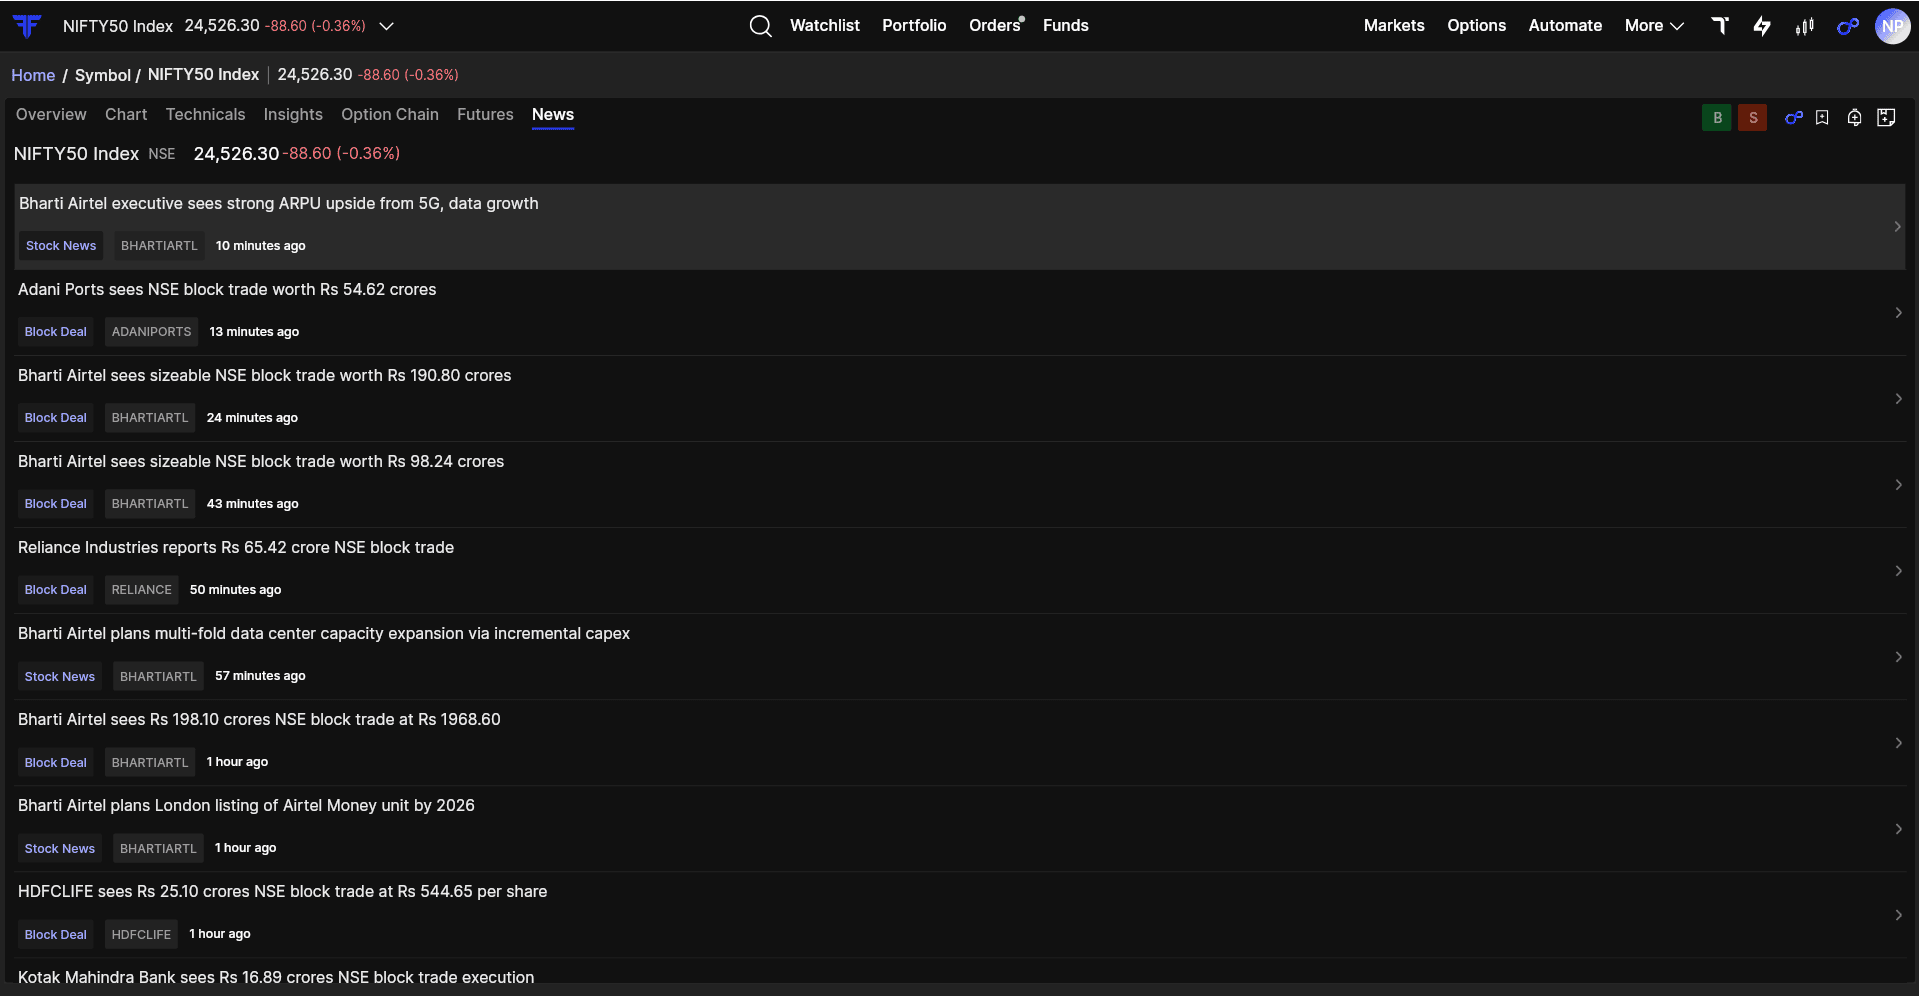The image size is (1919, 996).
Task: Open Bharti Airtel Rs 198.10 crores headline
Action: coord(259,720)
